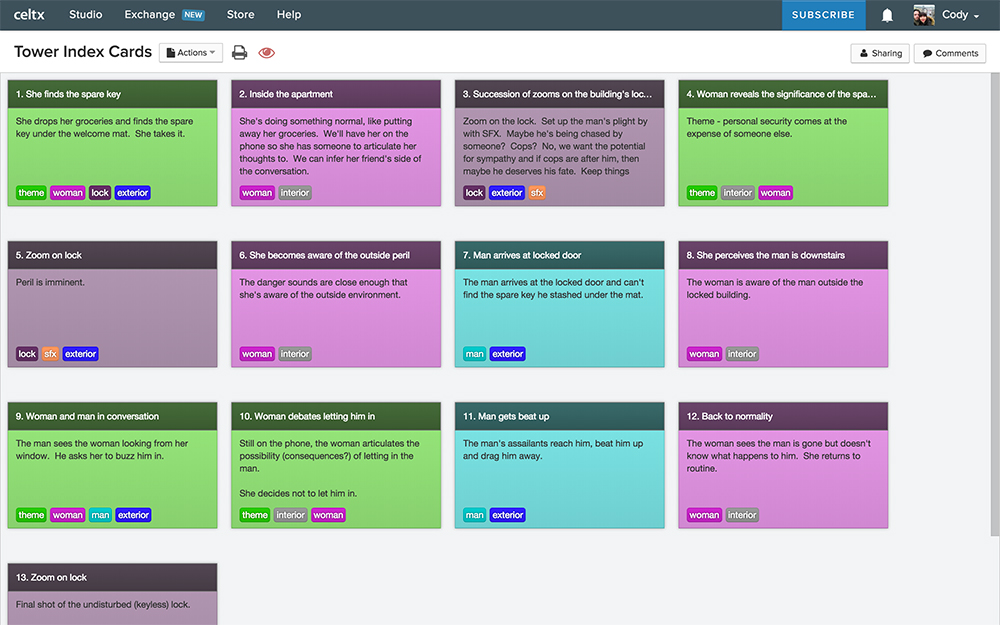Select "10. Woman debates letting him in" header
Screen dimensions: 1000x625
(336, 416)
